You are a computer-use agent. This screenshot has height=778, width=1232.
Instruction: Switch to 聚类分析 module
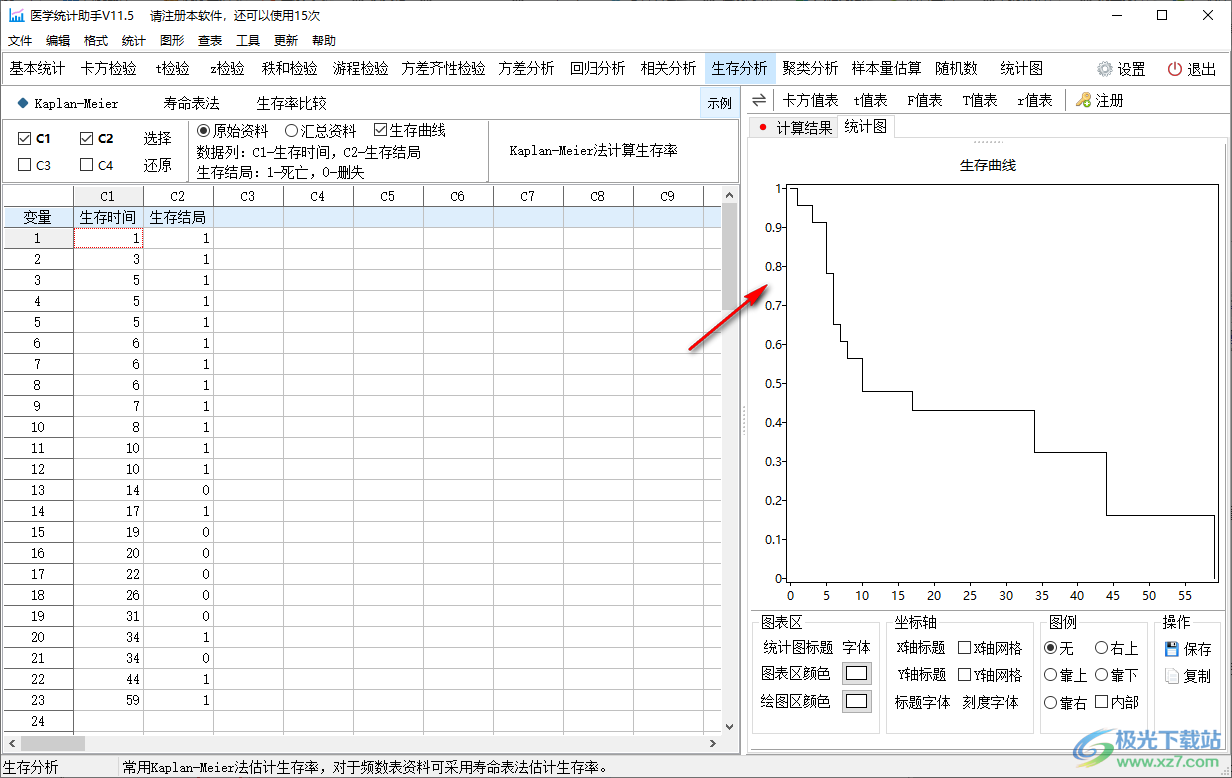click(810, 68)
